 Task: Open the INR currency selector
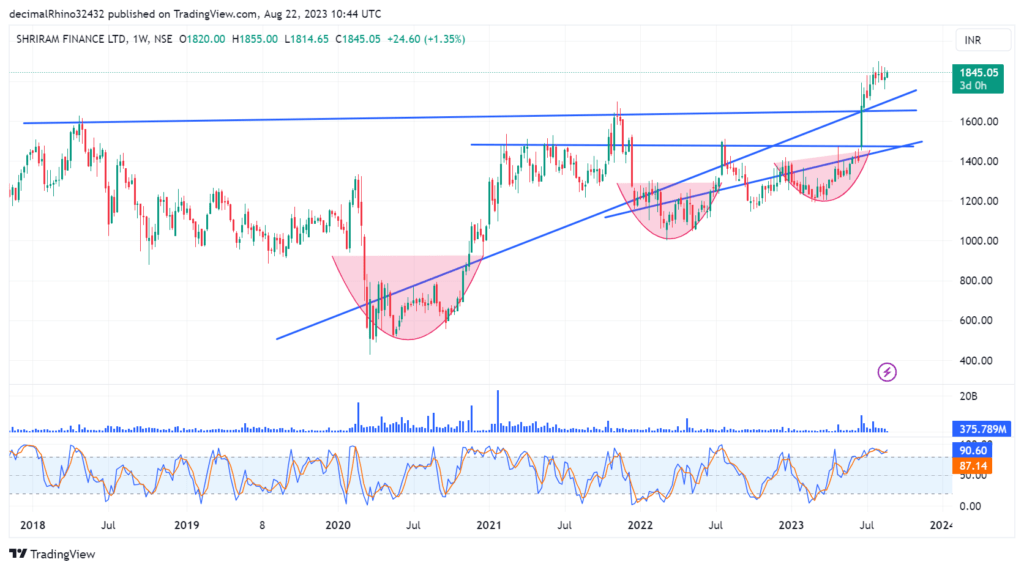pos(982,40)
